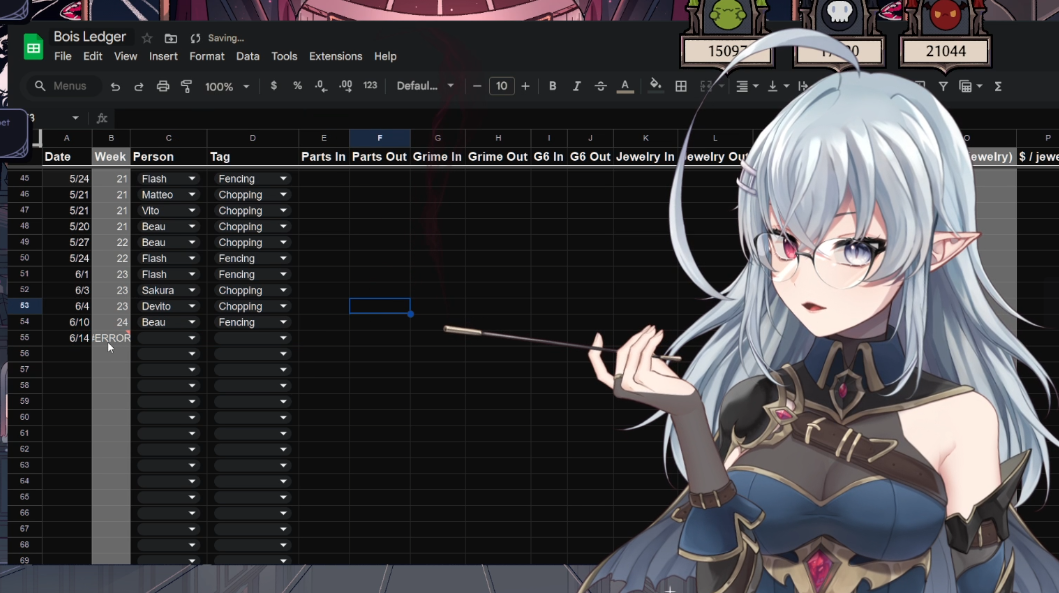
Task: Toggle bold formatting
Action: click(552, 86)
